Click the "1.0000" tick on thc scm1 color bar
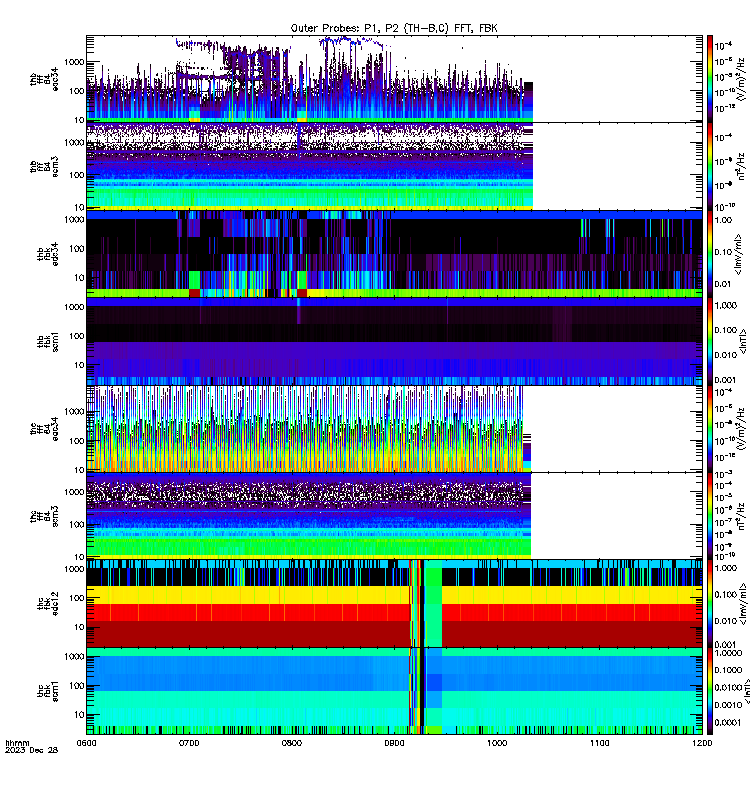Screen dimensions: 750x800 tap(728, 653)
